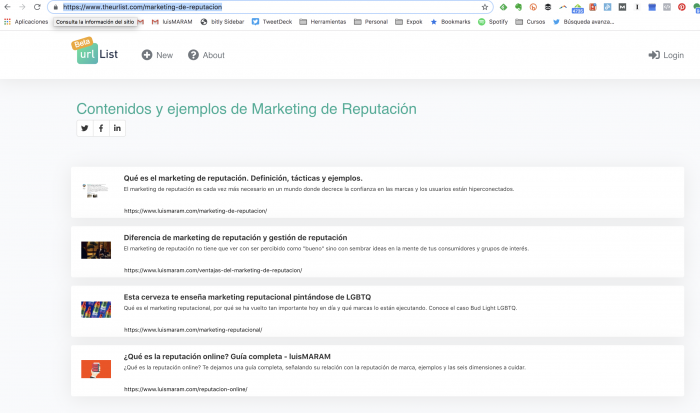Click the Pinterest extension icon
Image resolution: width=700 pixels, height=413 pixels.
click(682, 7)
